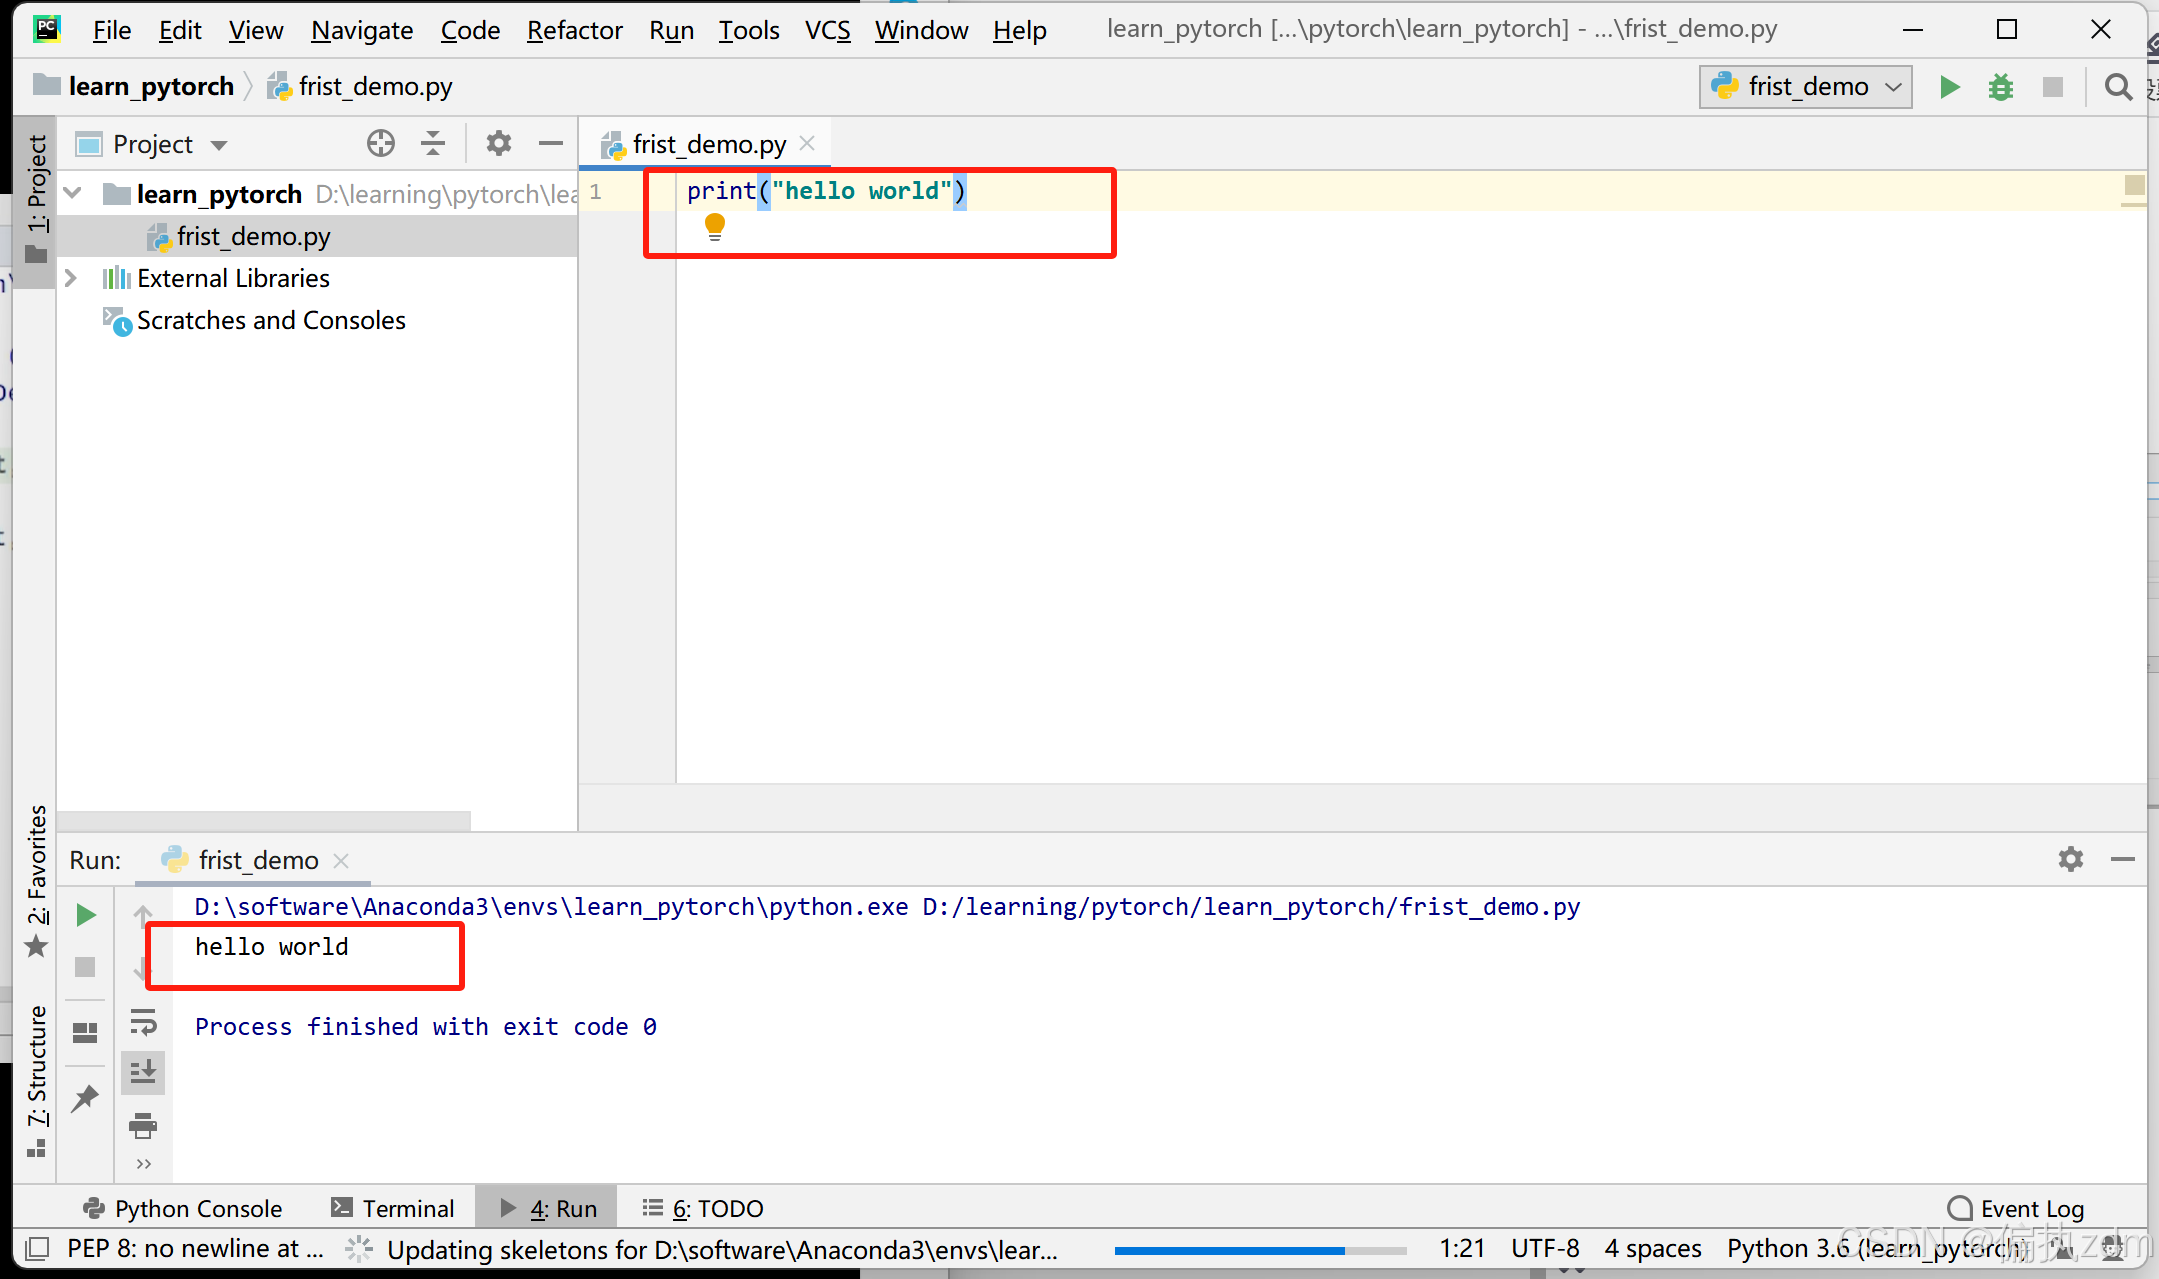
Task: Toggle tool window bars in the status bar corner
Action: 38,1248
